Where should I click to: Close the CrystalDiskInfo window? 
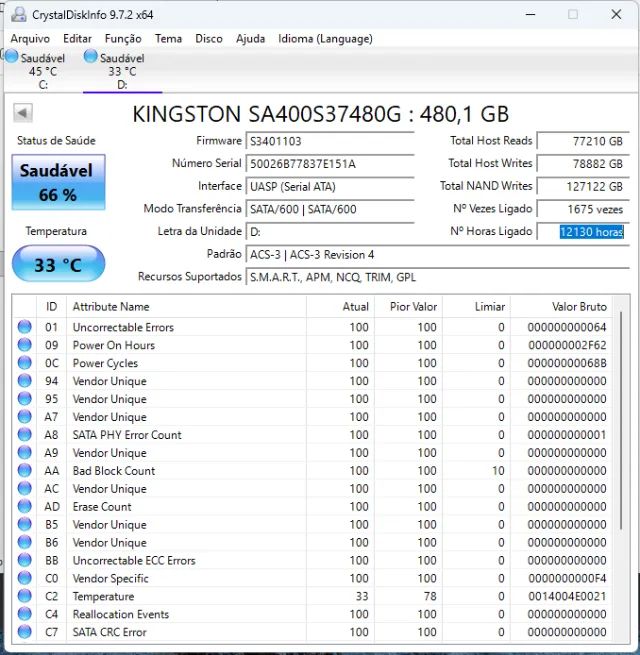pyautogui.click(x=616, y=14)
